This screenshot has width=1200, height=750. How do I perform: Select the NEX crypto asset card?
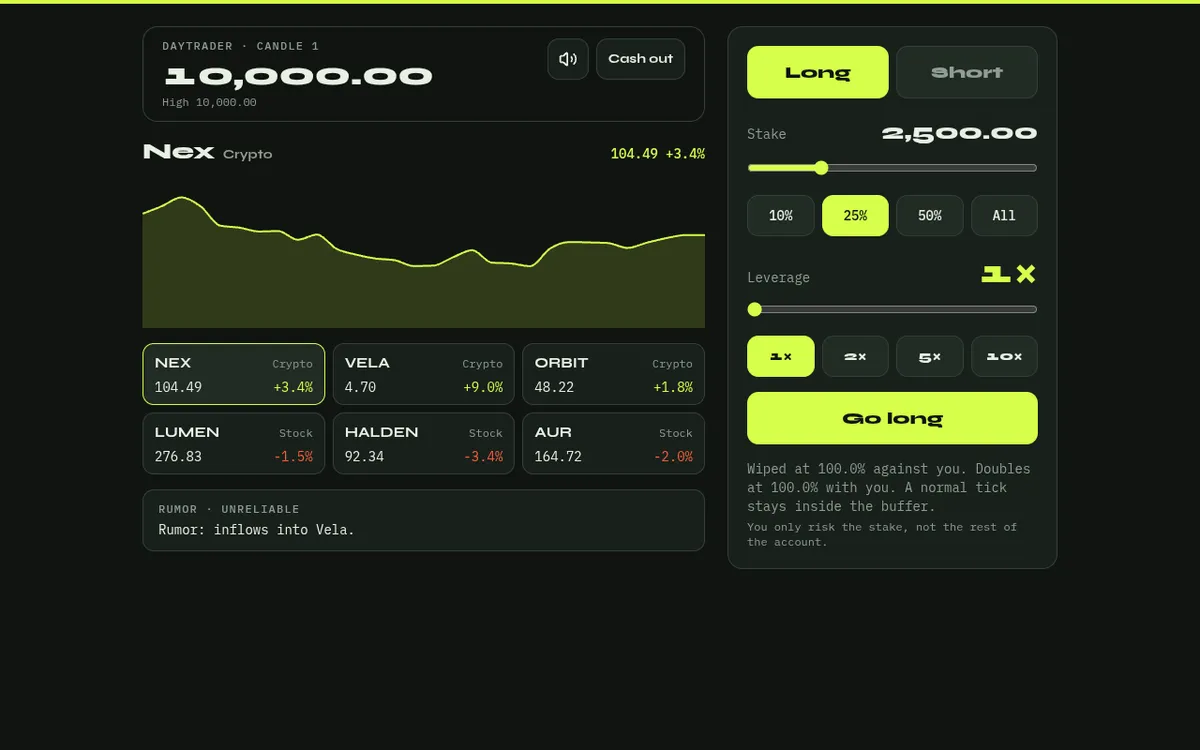point(234,374)
